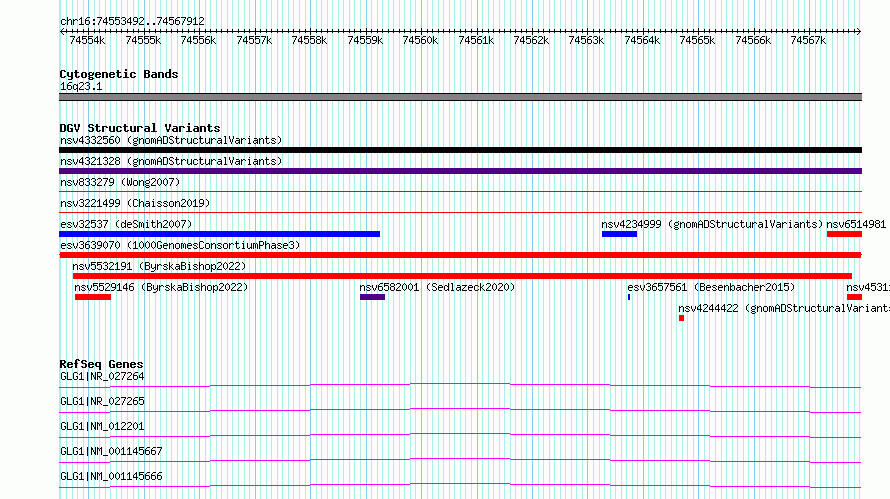Click the chr16:74553492..74567912 coordinate label
Viewport: 890px width, 499px height.
132,21
